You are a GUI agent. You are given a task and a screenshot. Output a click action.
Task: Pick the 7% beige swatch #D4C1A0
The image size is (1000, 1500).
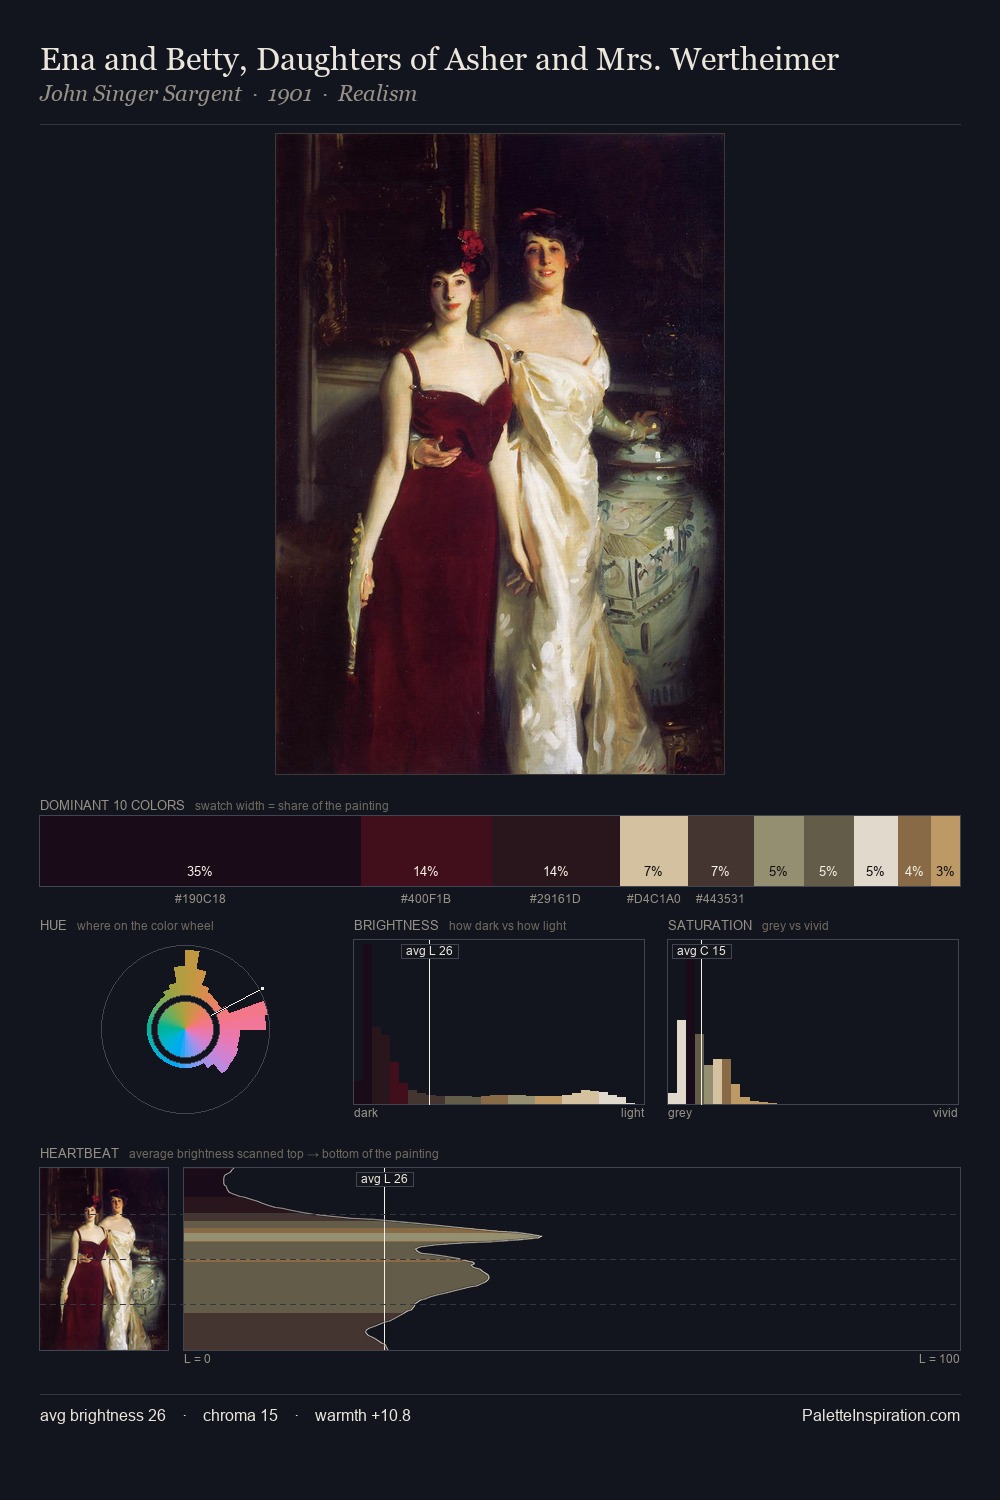pyautogui.click(x=654, y=851)
